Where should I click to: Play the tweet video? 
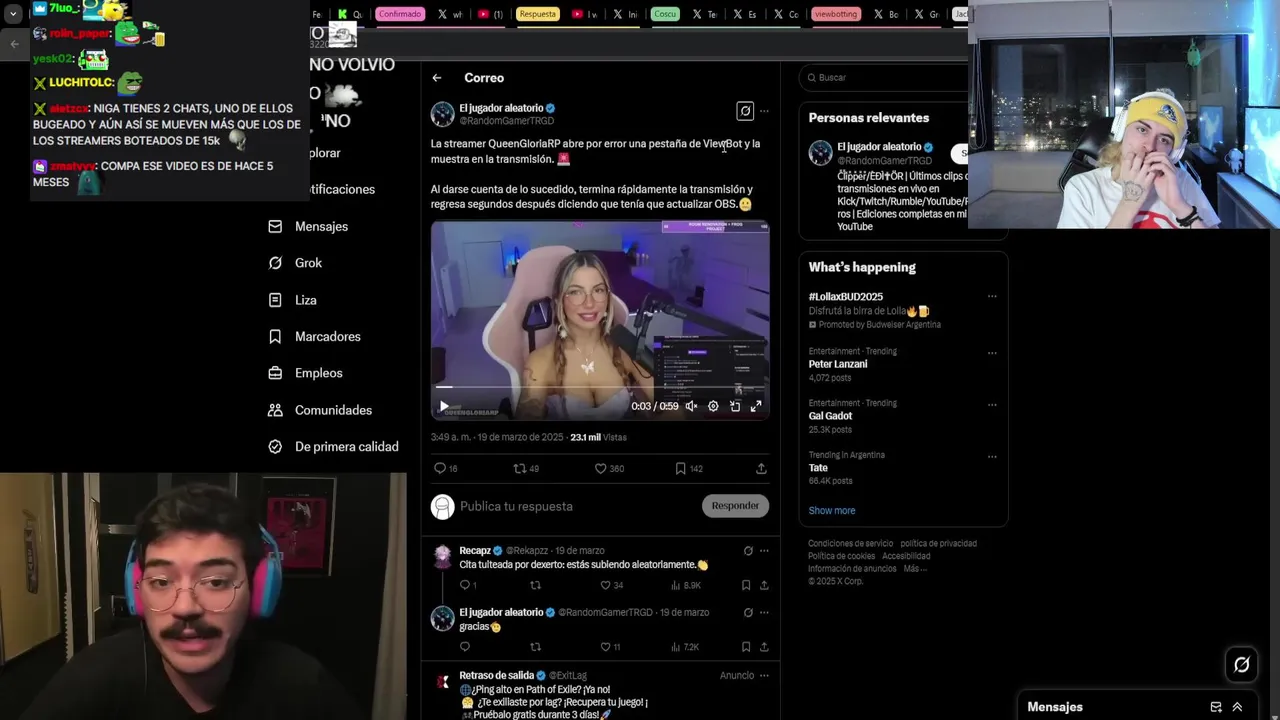tap(444, 406)
